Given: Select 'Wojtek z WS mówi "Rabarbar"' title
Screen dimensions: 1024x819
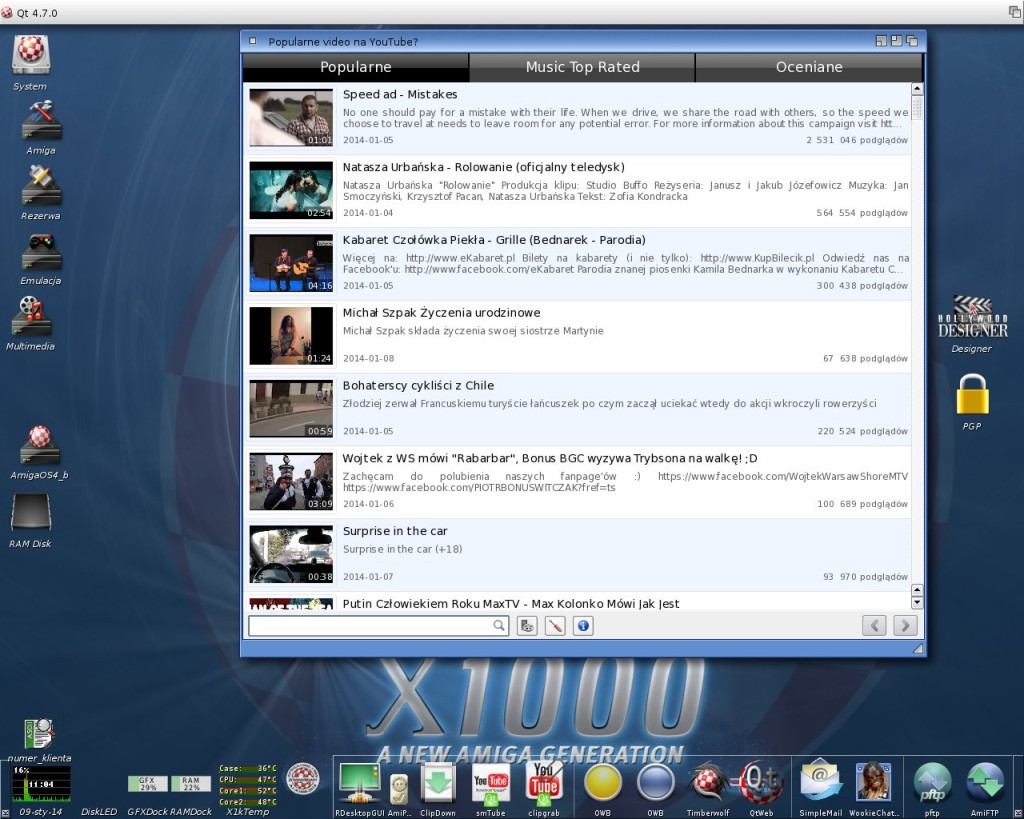Looking at the screenshot, I should (x=550, y=458).
